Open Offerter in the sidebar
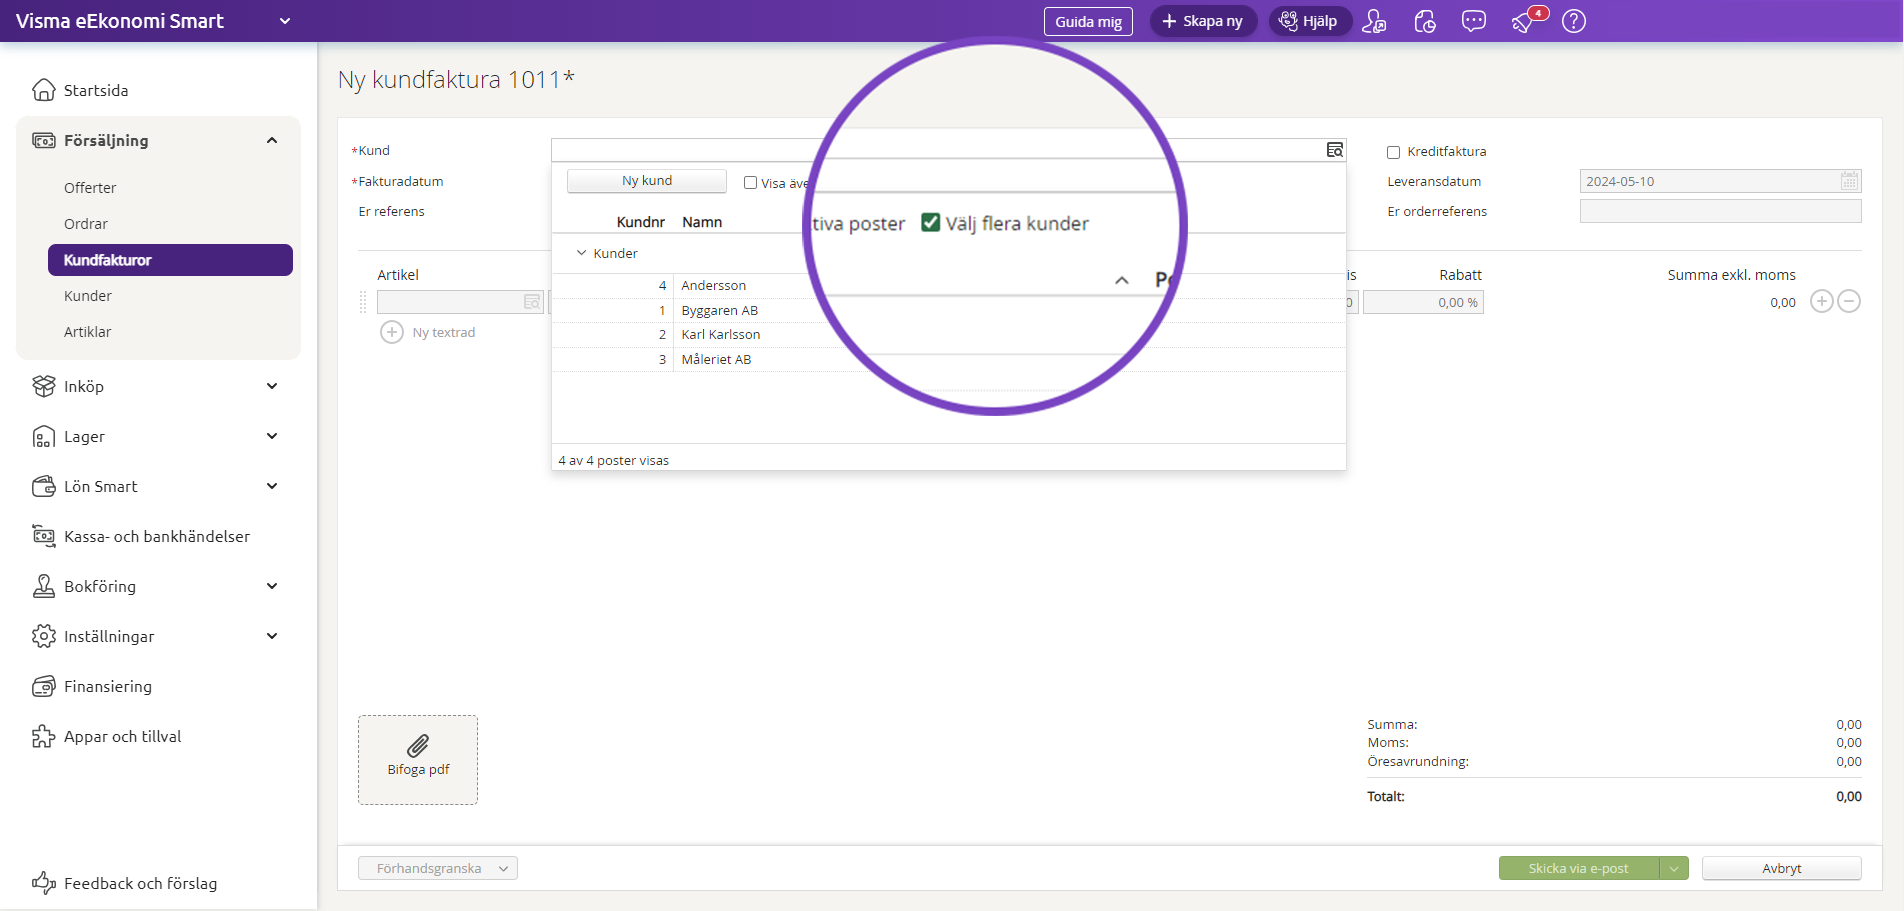This screenshot has height=911, width=1904. coord(90,188)
